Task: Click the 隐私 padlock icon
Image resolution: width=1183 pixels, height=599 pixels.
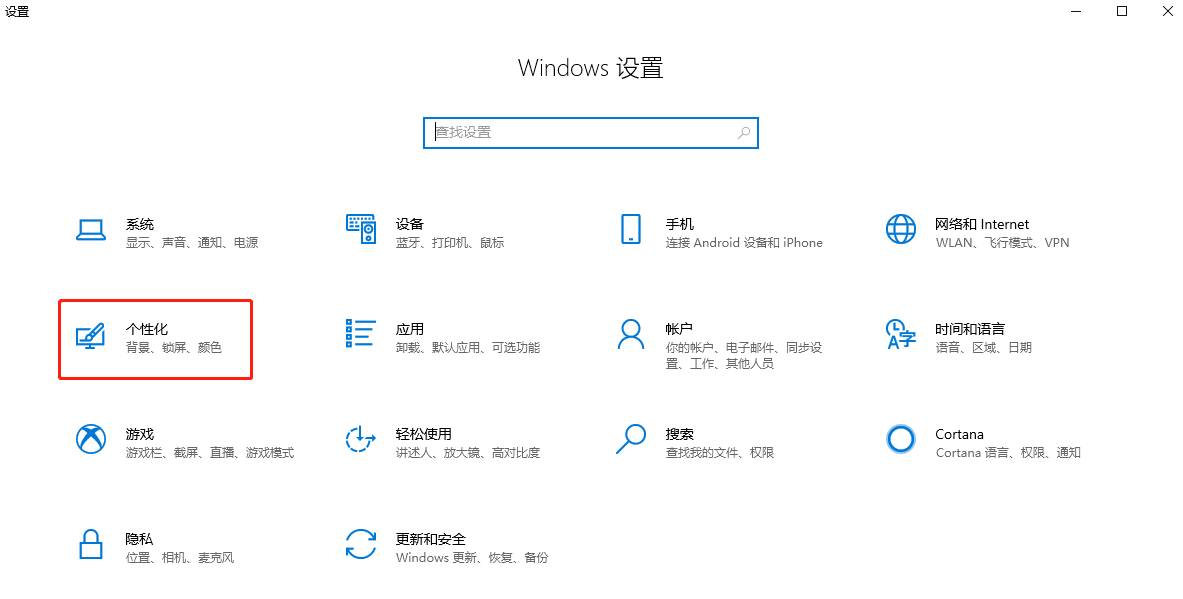Action: [x=91, y=545]
